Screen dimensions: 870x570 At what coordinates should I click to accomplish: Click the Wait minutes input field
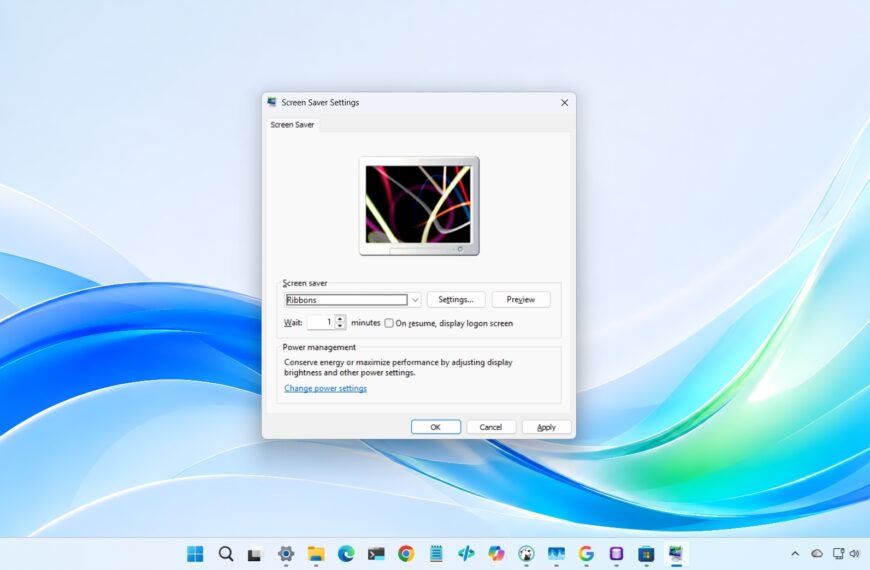pyautogui.click(x=321, y=322)
